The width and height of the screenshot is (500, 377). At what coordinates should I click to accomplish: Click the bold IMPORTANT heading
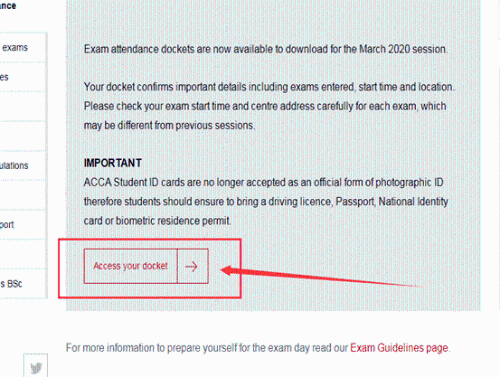[x=113, y=163]
